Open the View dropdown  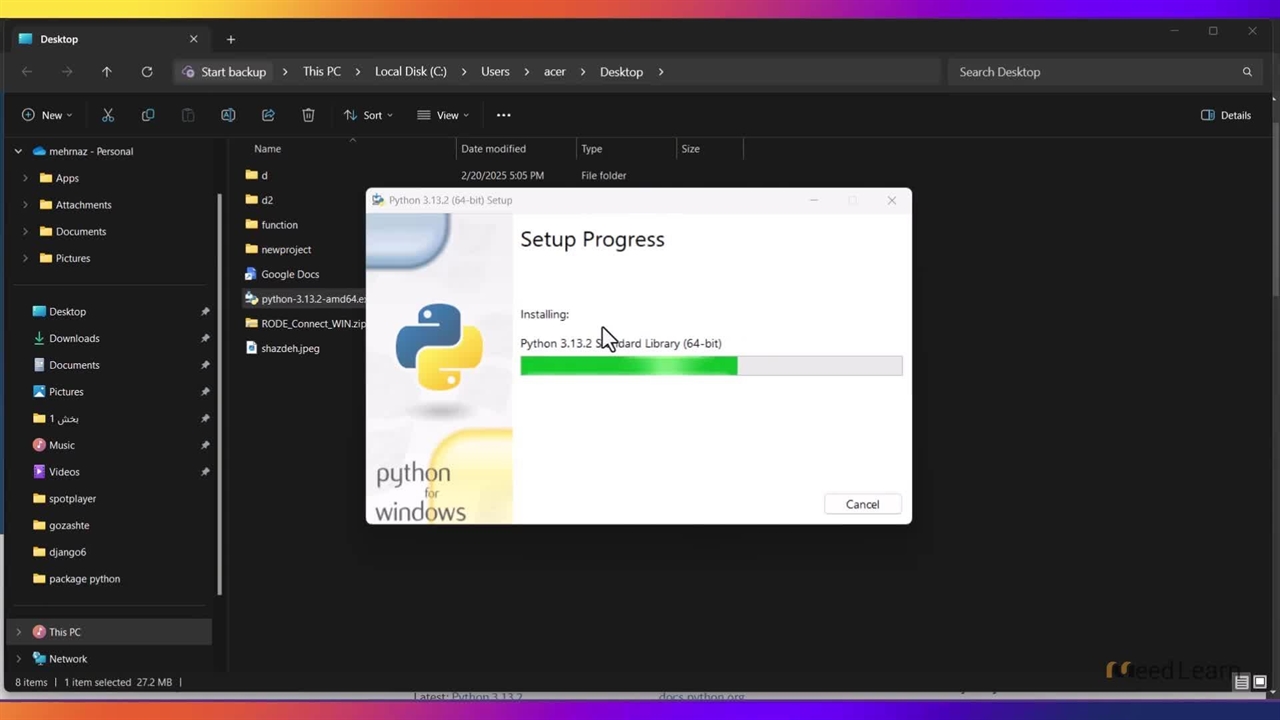click(443, 115)
